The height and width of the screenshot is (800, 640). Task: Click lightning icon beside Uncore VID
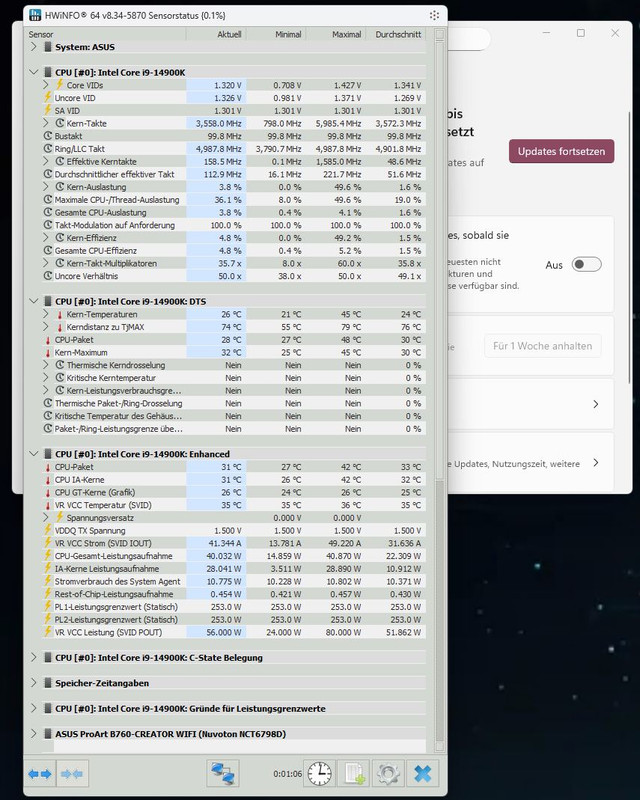pyautogui.click(x=47, y=97)
